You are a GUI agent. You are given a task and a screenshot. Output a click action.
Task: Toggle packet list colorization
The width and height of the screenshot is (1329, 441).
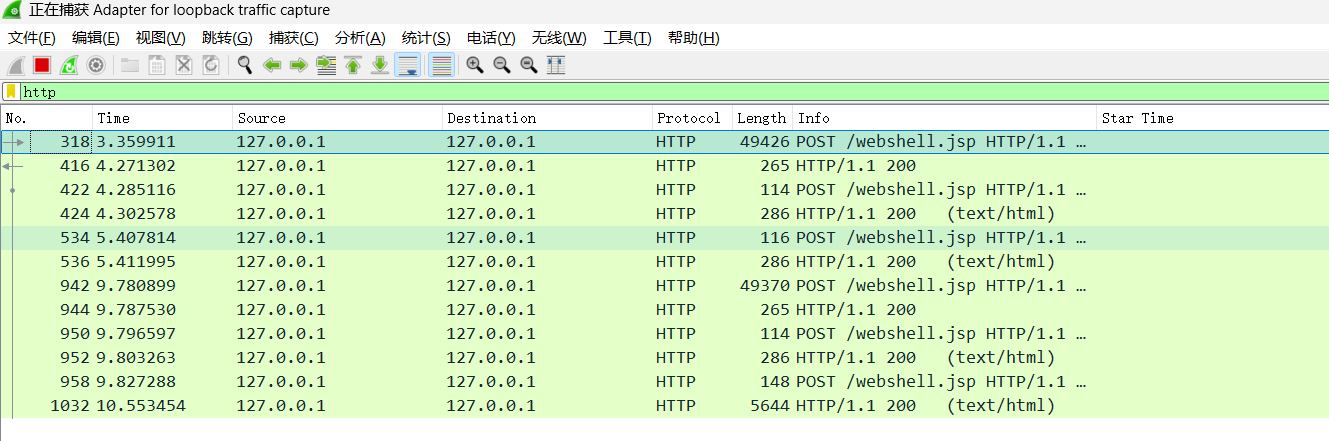coord(441,65)
